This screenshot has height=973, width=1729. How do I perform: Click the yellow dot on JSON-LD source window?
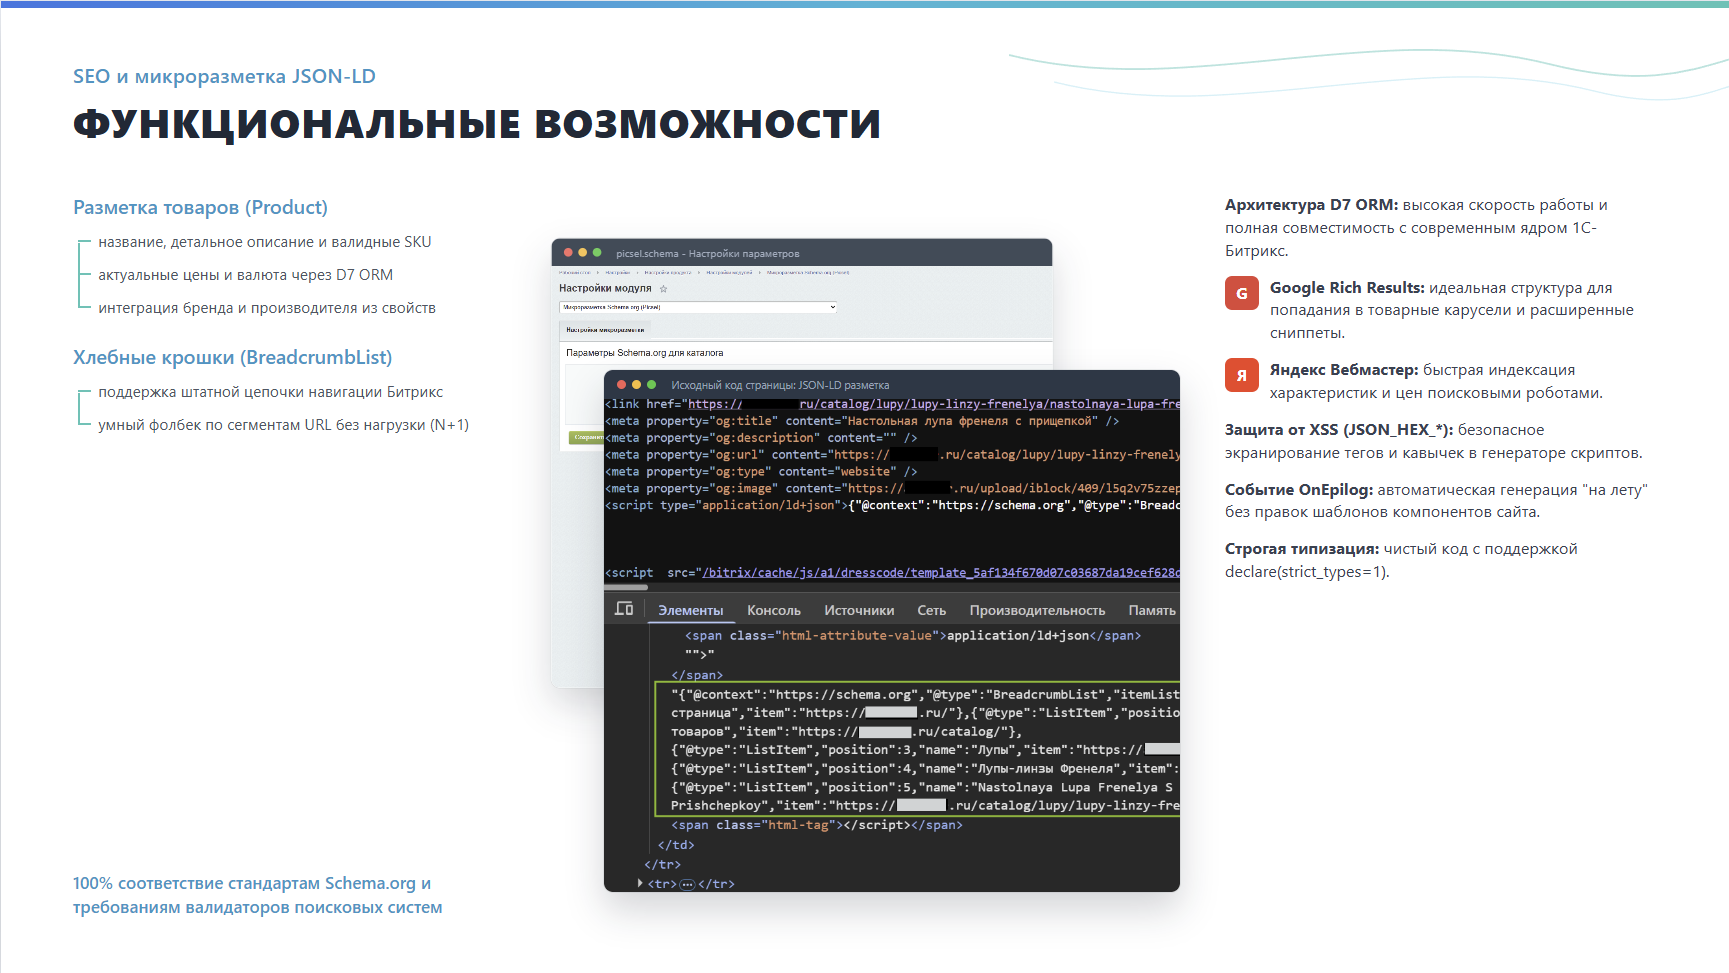click(636, 385)
